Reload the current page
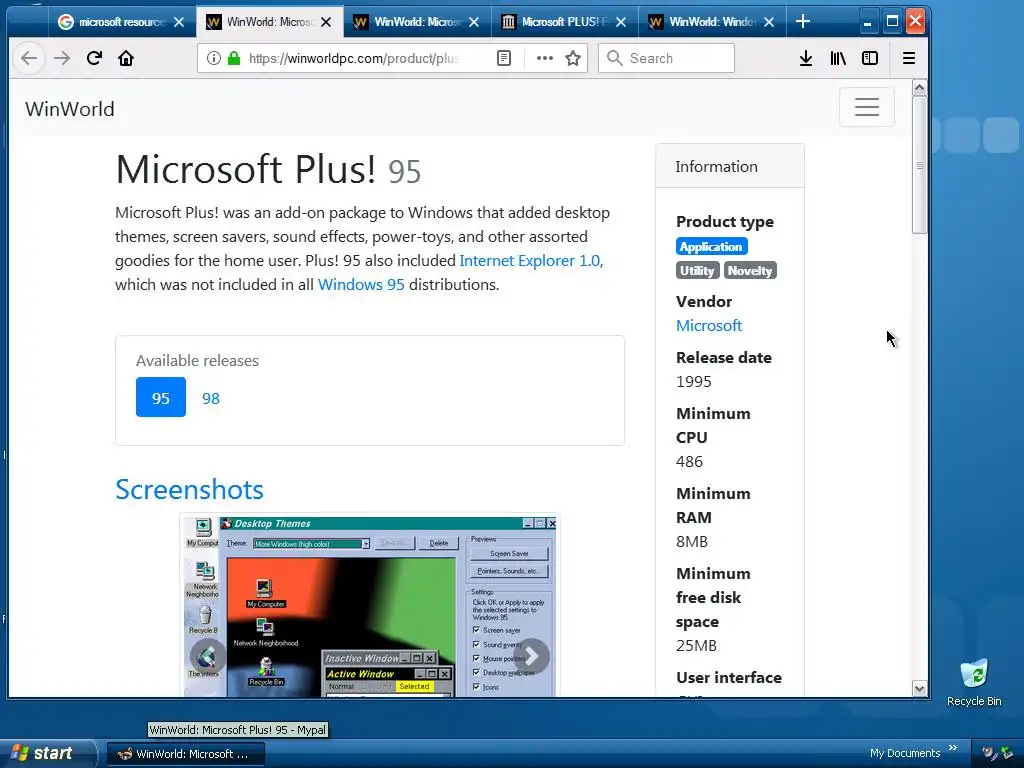This screenshot has width=1024, height=768. 94,58
